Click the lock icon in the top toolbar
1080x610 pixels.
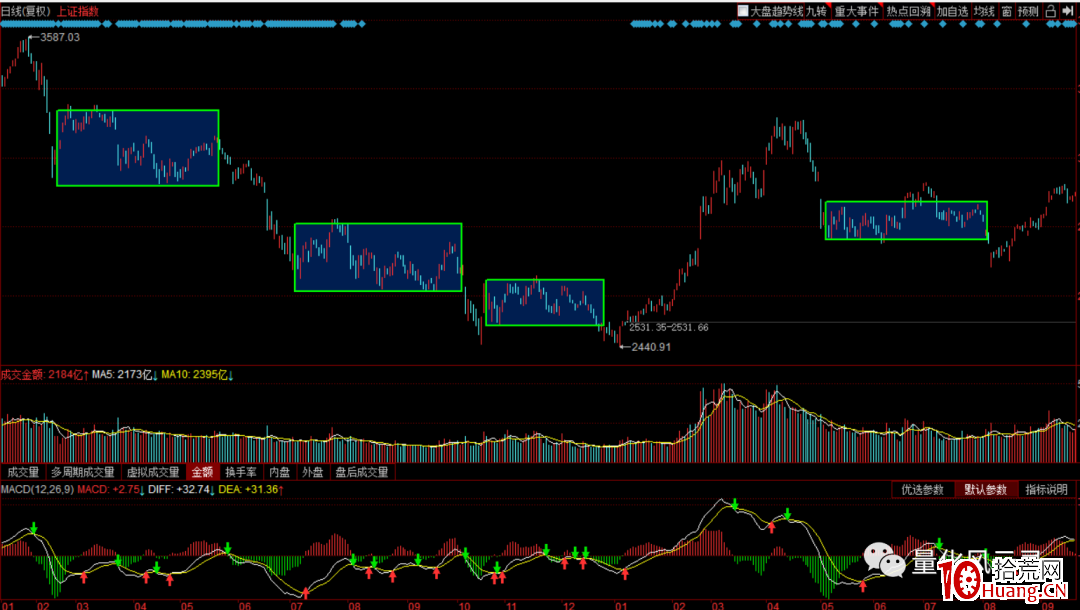click(1050, 11)
